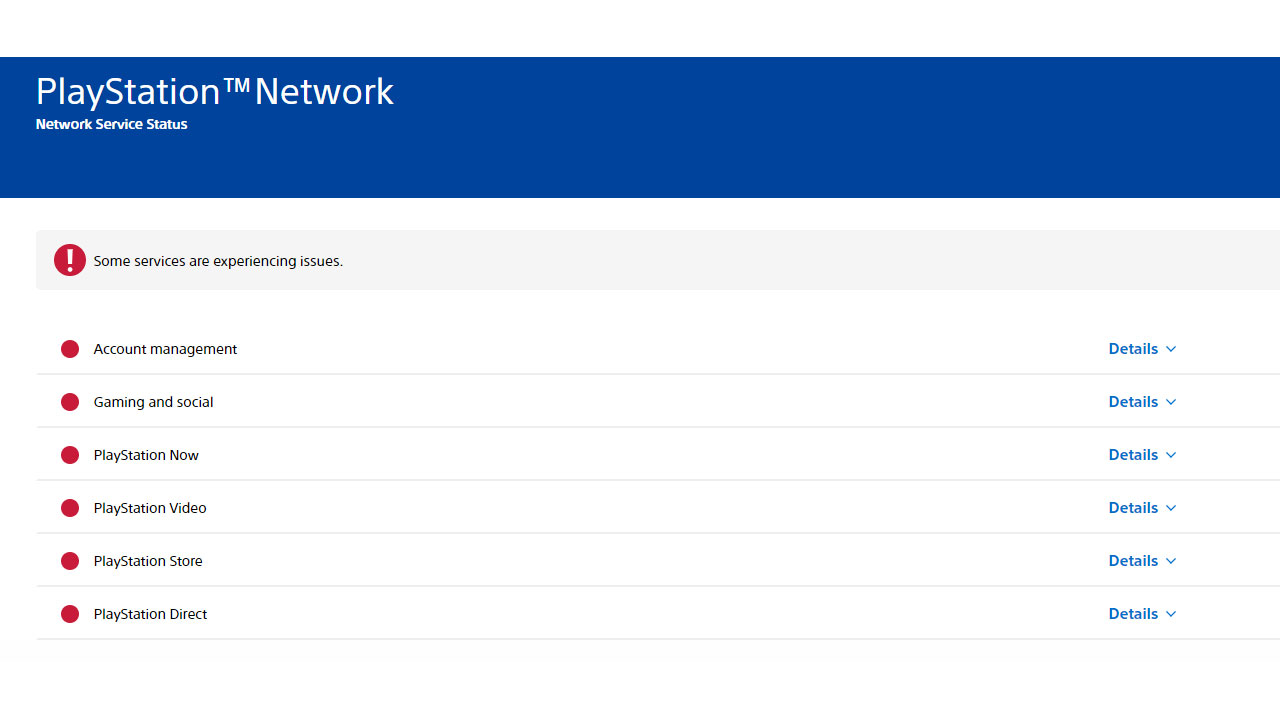Click the Details link for PlayStation Store
The image size is (1280, 720).
(1133, 561)
